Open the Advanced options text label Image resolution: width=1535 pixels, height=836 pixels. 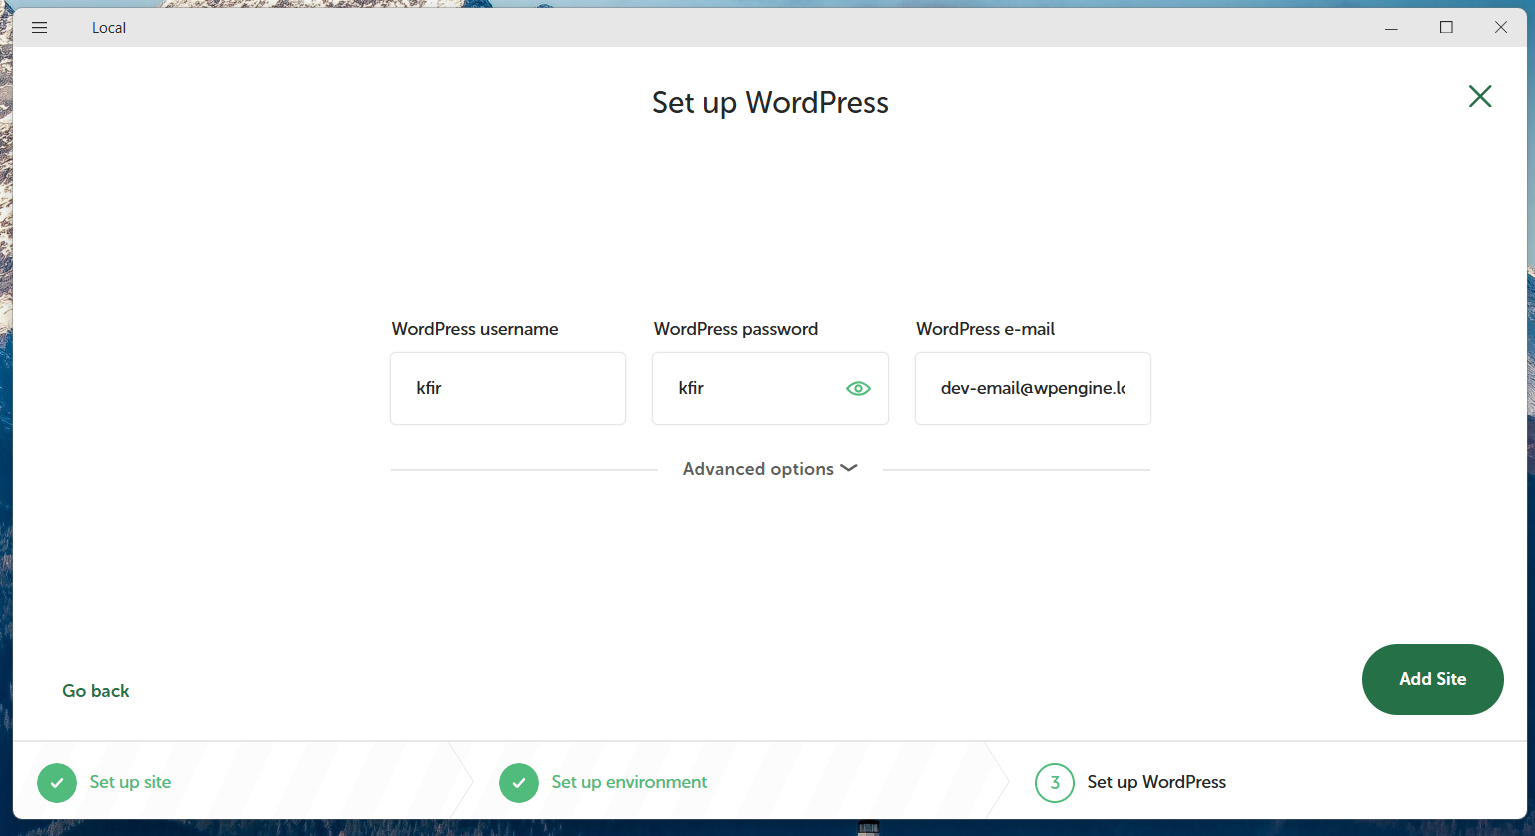[758, 469]
